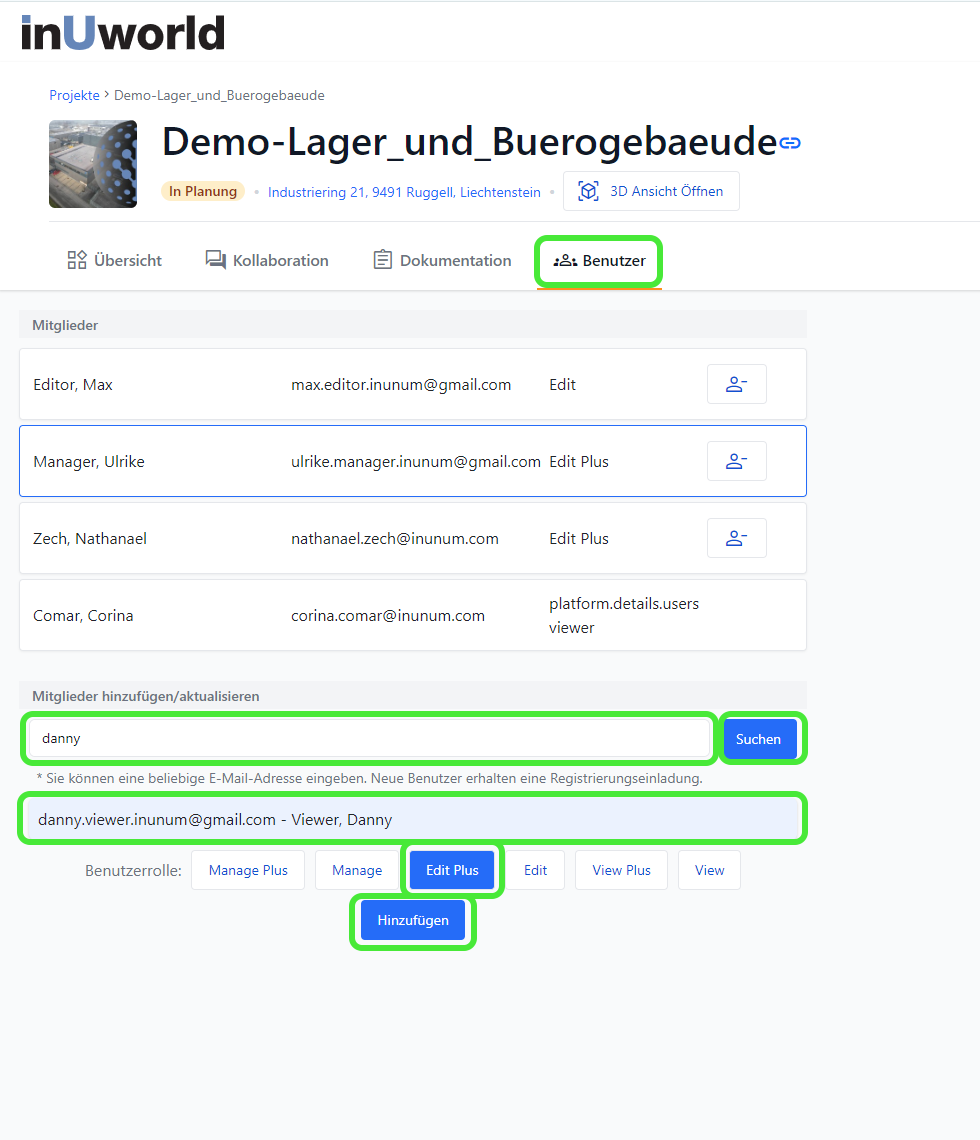Set user role to View
Image resolution: width=980 pixels, height=1140 pixels.
click(709, 870)
